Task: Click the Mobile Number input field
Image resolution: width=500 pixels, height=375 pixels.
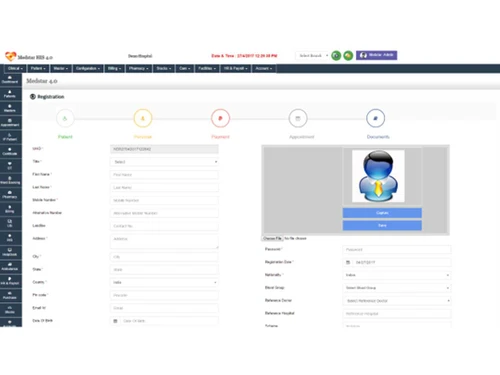Action: pyautogui.click(x=164, y=200)
